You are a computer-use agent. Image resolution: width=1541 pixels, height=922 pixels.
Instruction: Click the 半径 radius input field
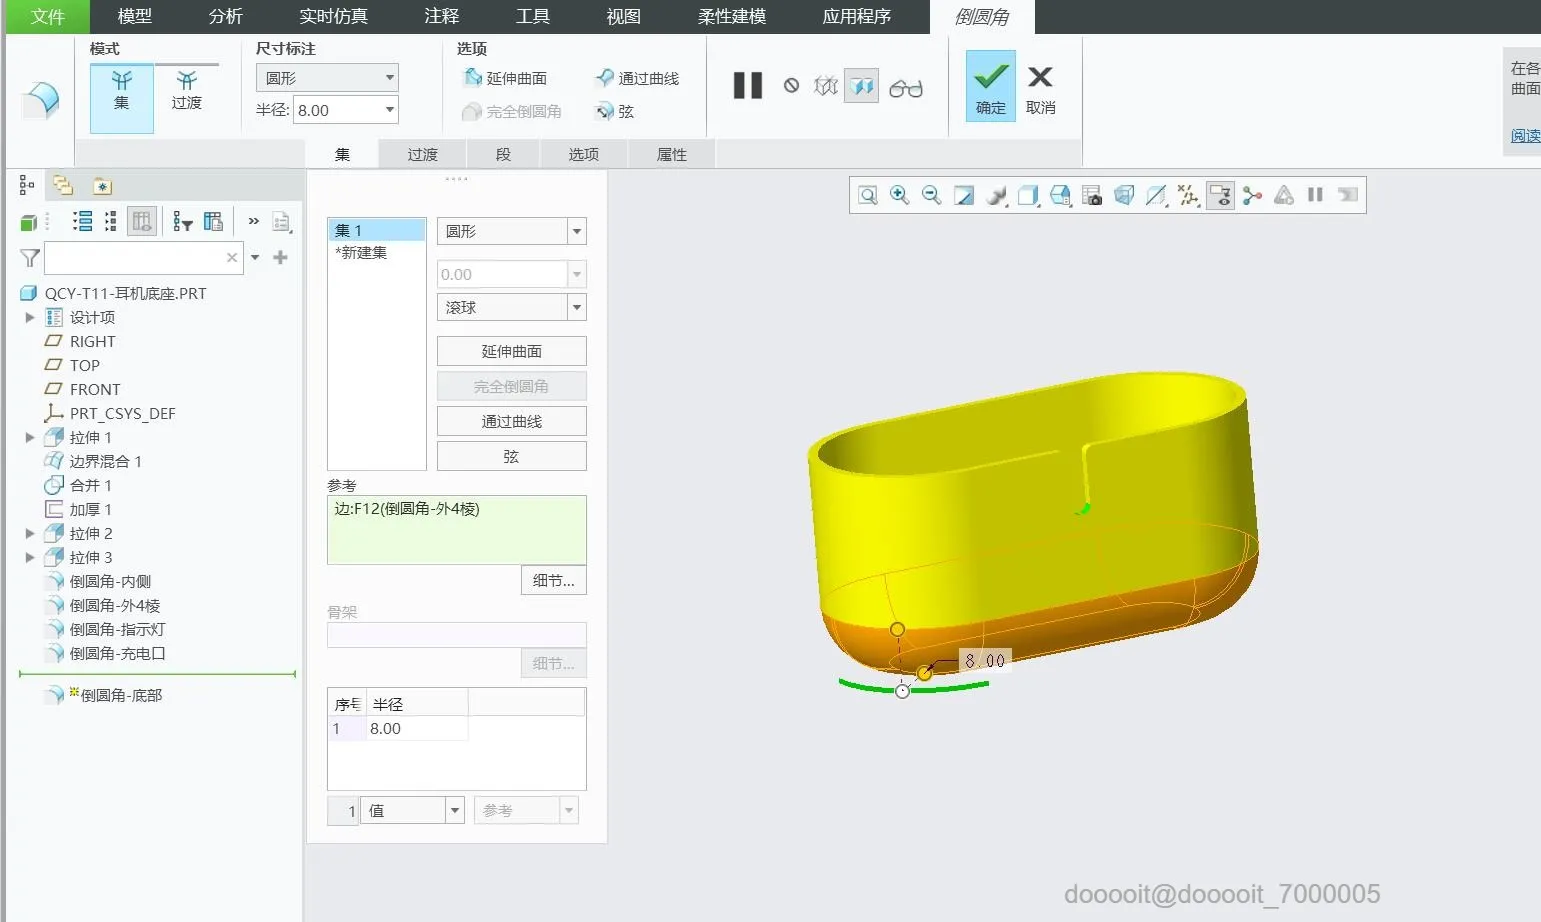tap(337, 110)
